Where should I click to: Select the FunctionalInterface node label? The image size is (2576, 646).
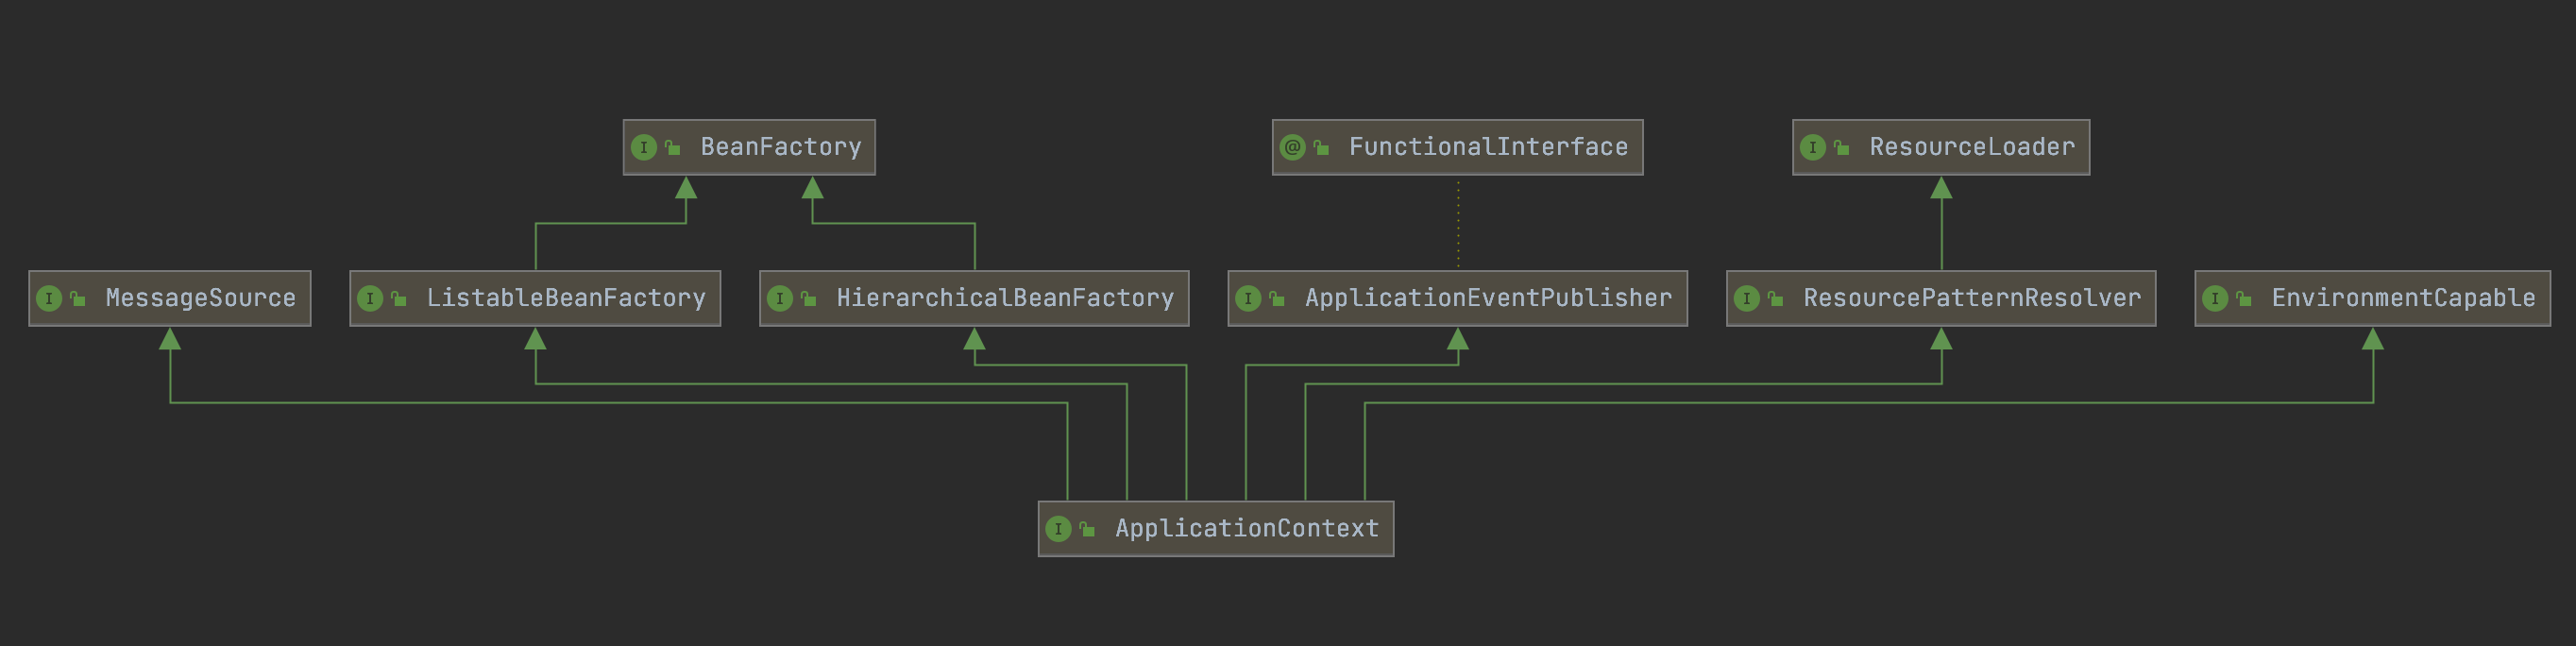1488,148
